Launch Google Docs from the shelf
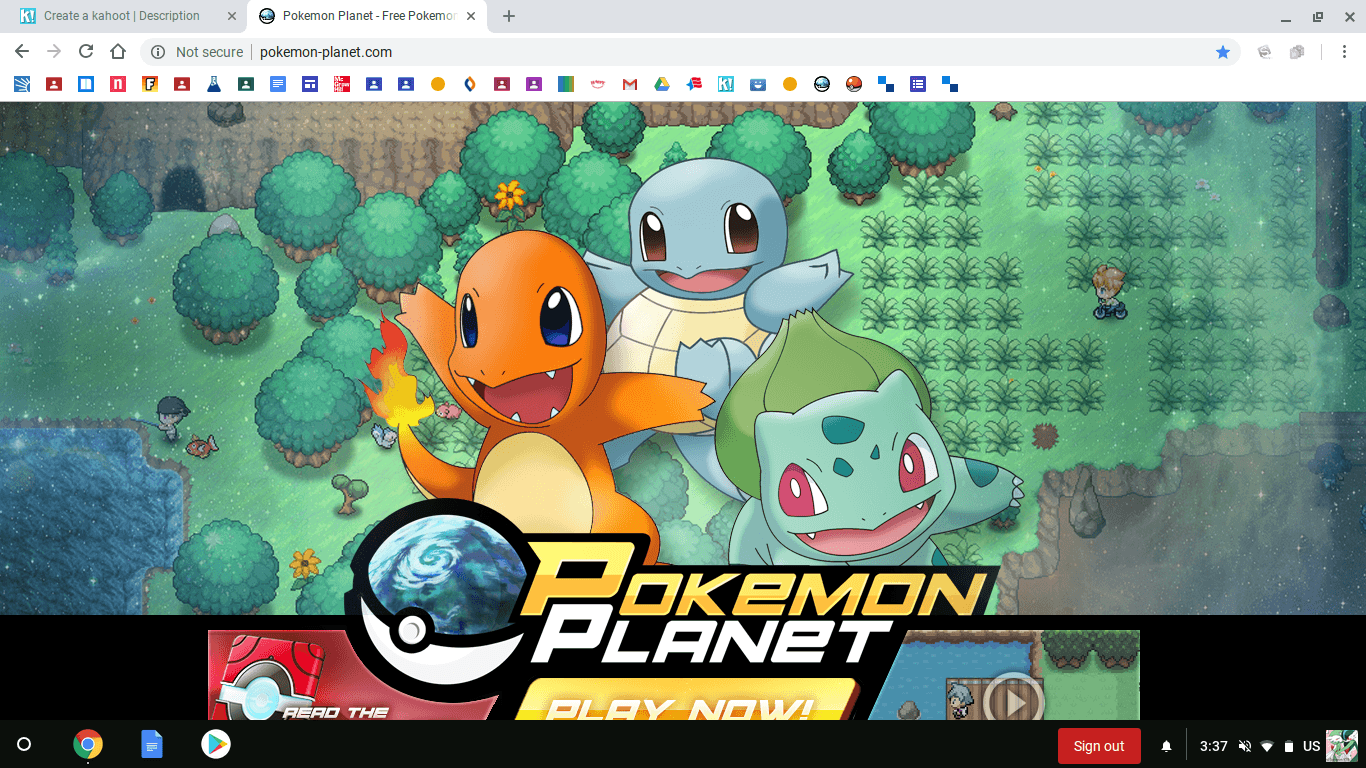Image resolution: width=1366 pixels, height=768 pixels. click(152, 745)
